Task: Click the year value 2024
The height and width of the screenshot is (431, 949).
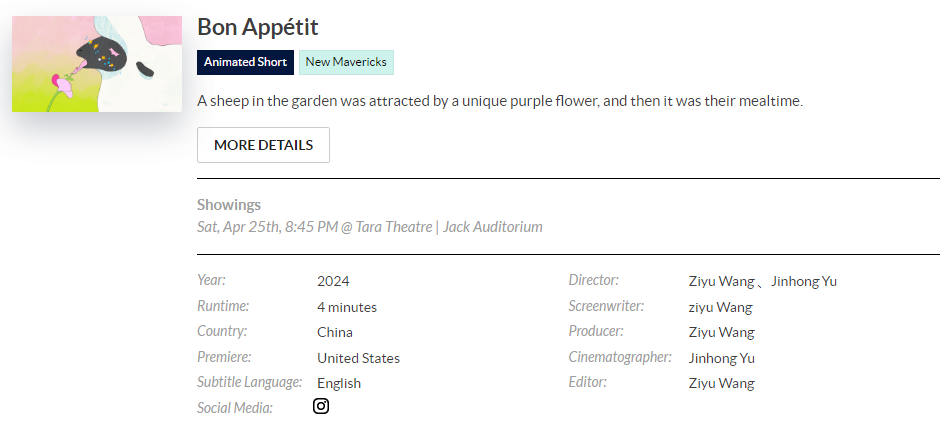Action: tap(333, 281)
